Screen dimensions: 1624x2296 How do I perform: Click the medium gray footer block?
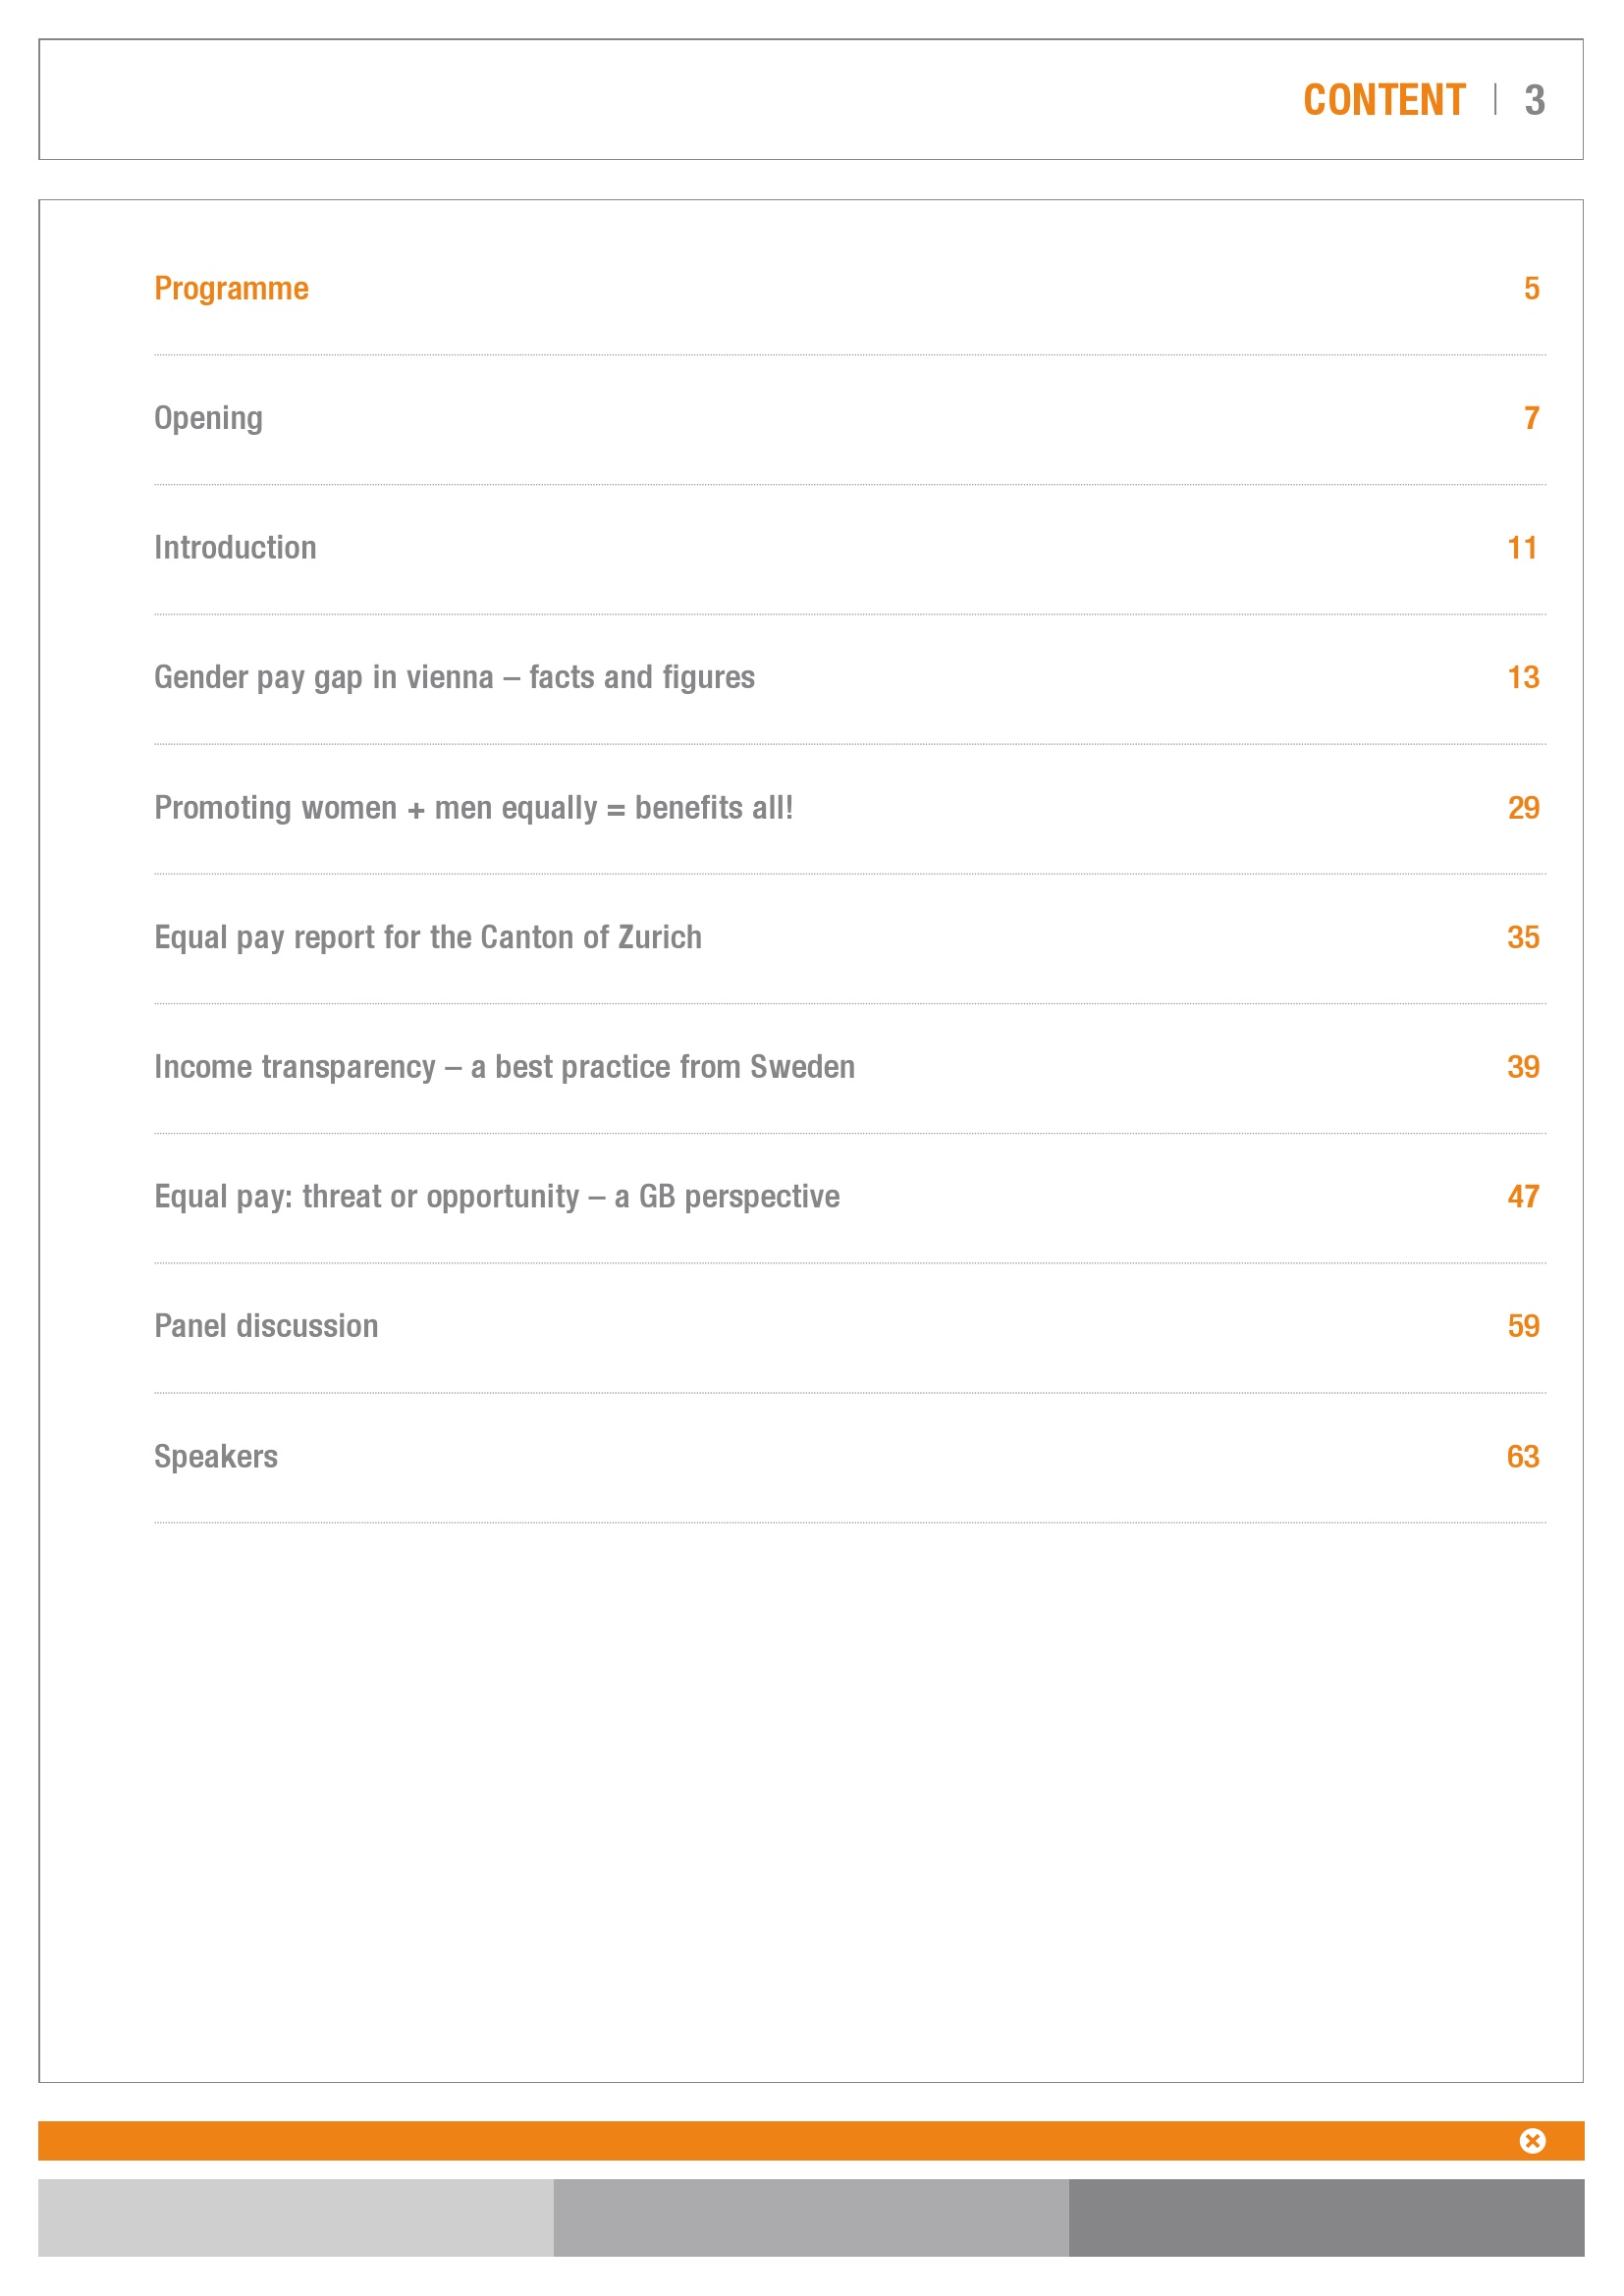point(811,2217)
